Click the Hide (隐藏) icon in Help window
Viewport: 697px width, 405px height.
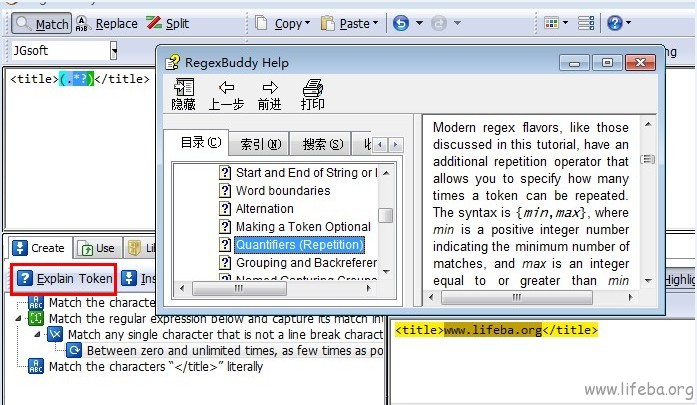183,94
